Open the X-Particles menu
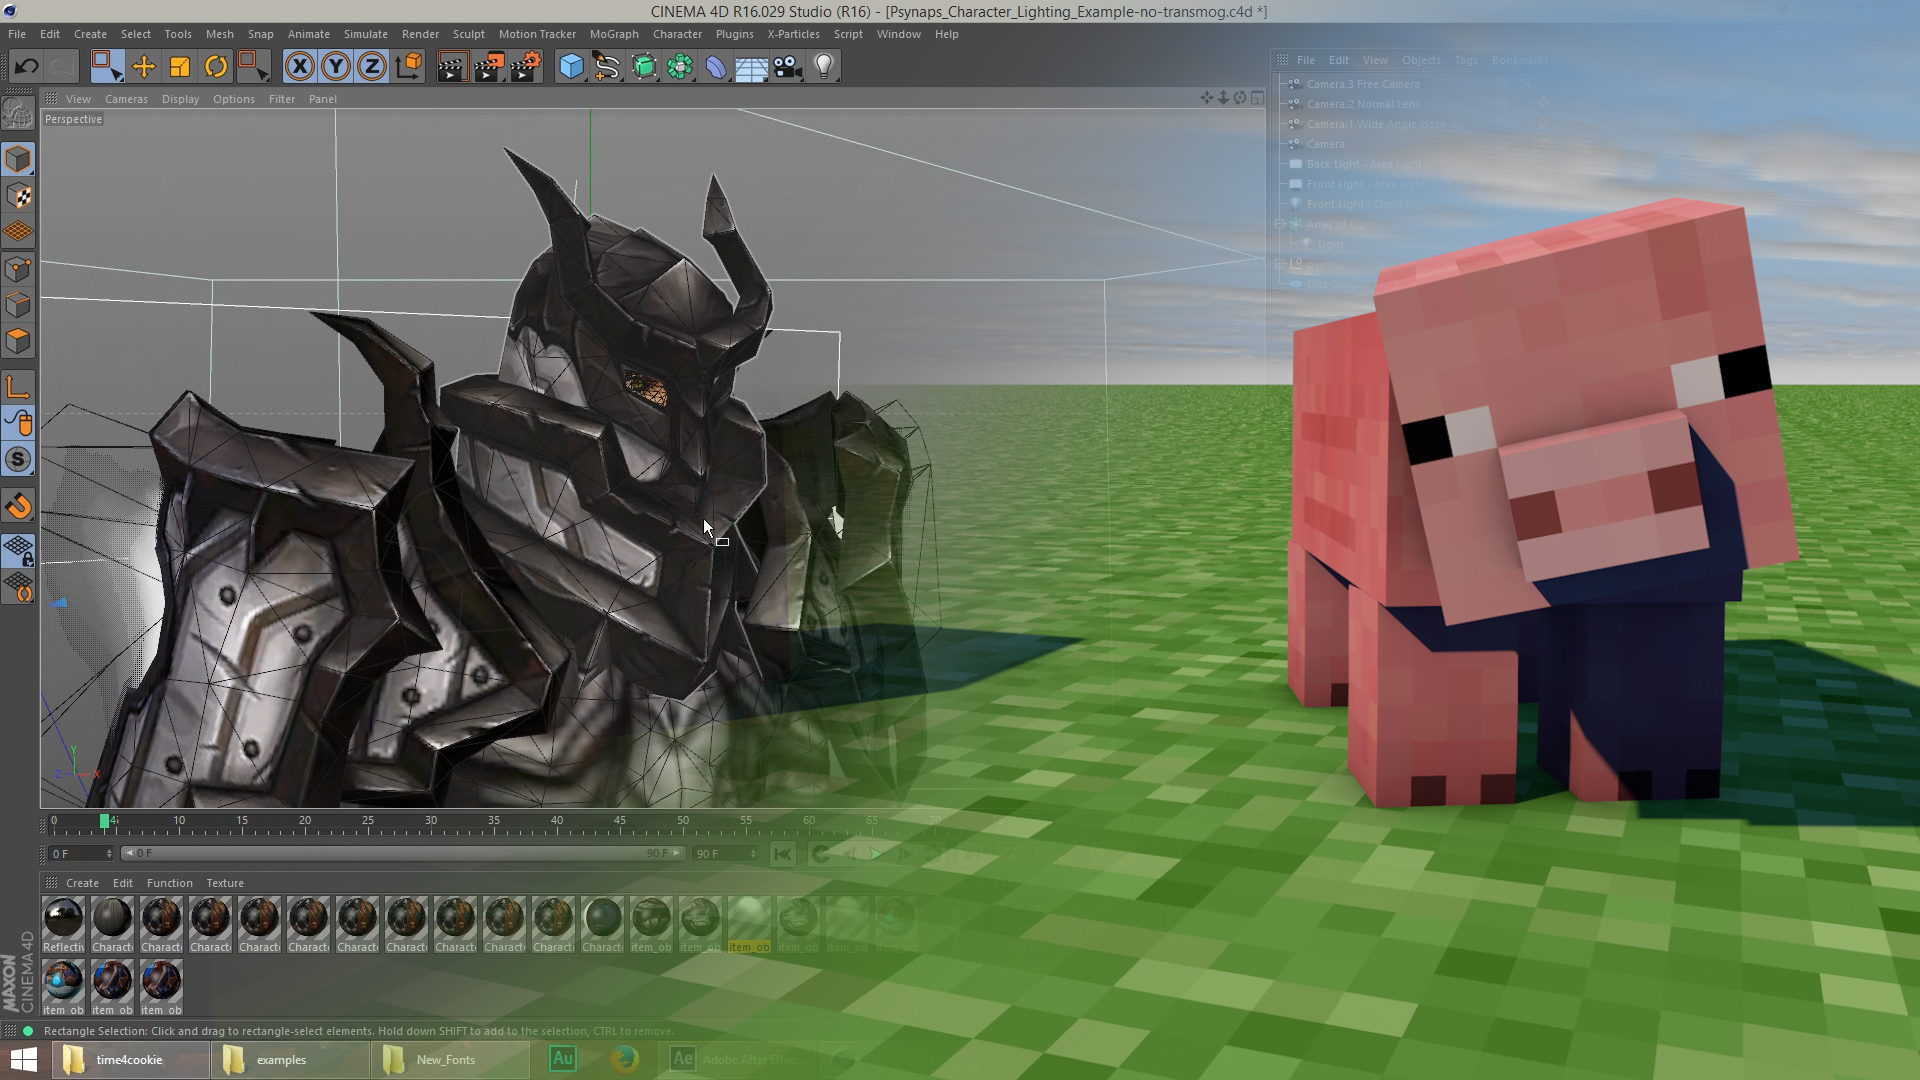1920x1080 pixels. [x=793, y=34]
